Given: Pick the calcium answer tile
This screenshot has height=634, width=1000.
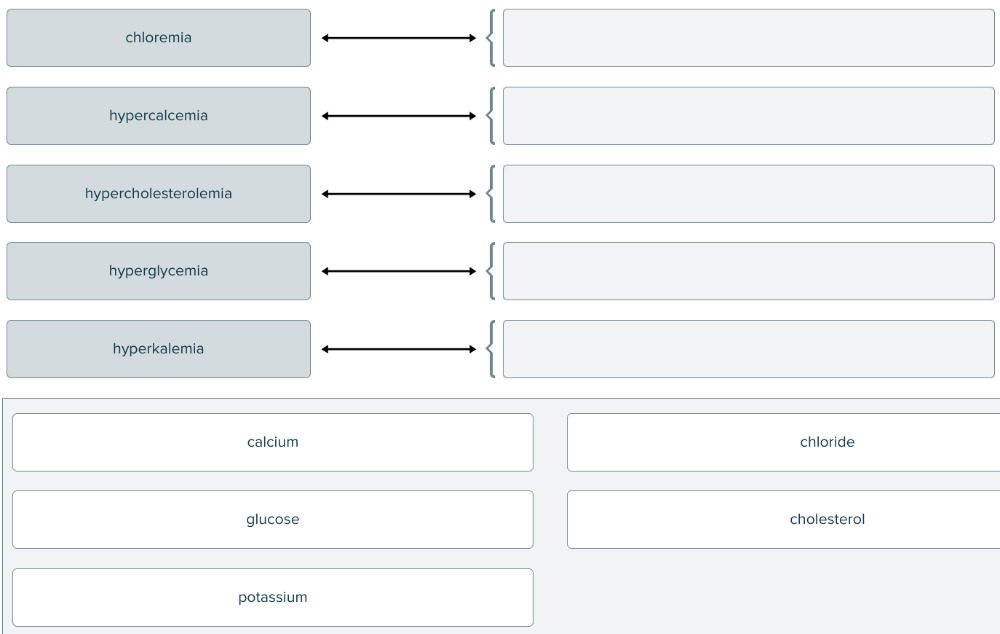Looking at the screenshot, I should tap(272, 442).
